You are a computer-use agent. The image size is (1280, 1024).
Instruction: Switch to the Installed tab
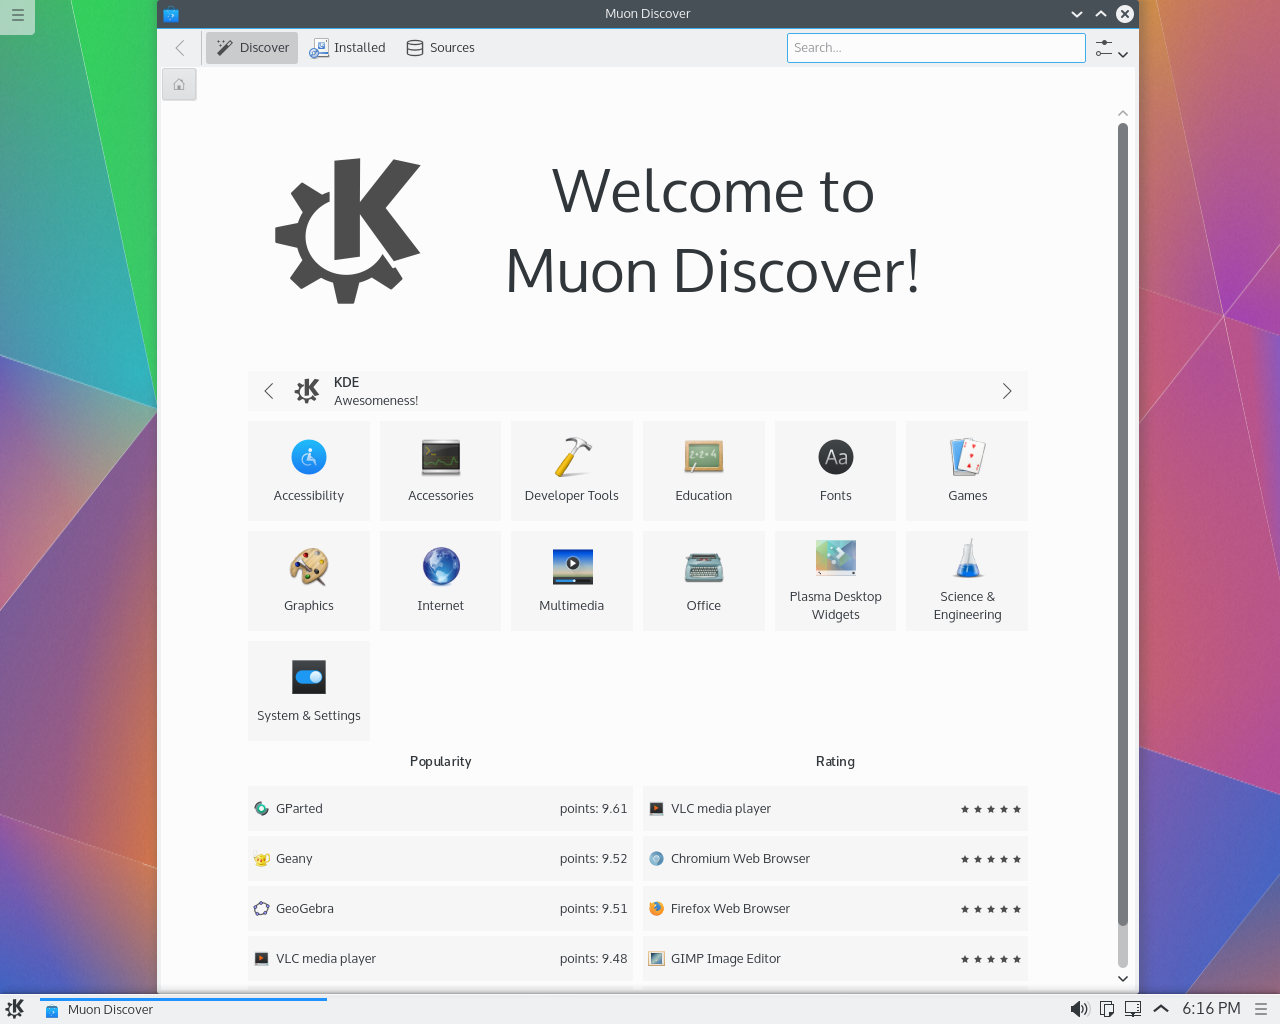(347, 48)
